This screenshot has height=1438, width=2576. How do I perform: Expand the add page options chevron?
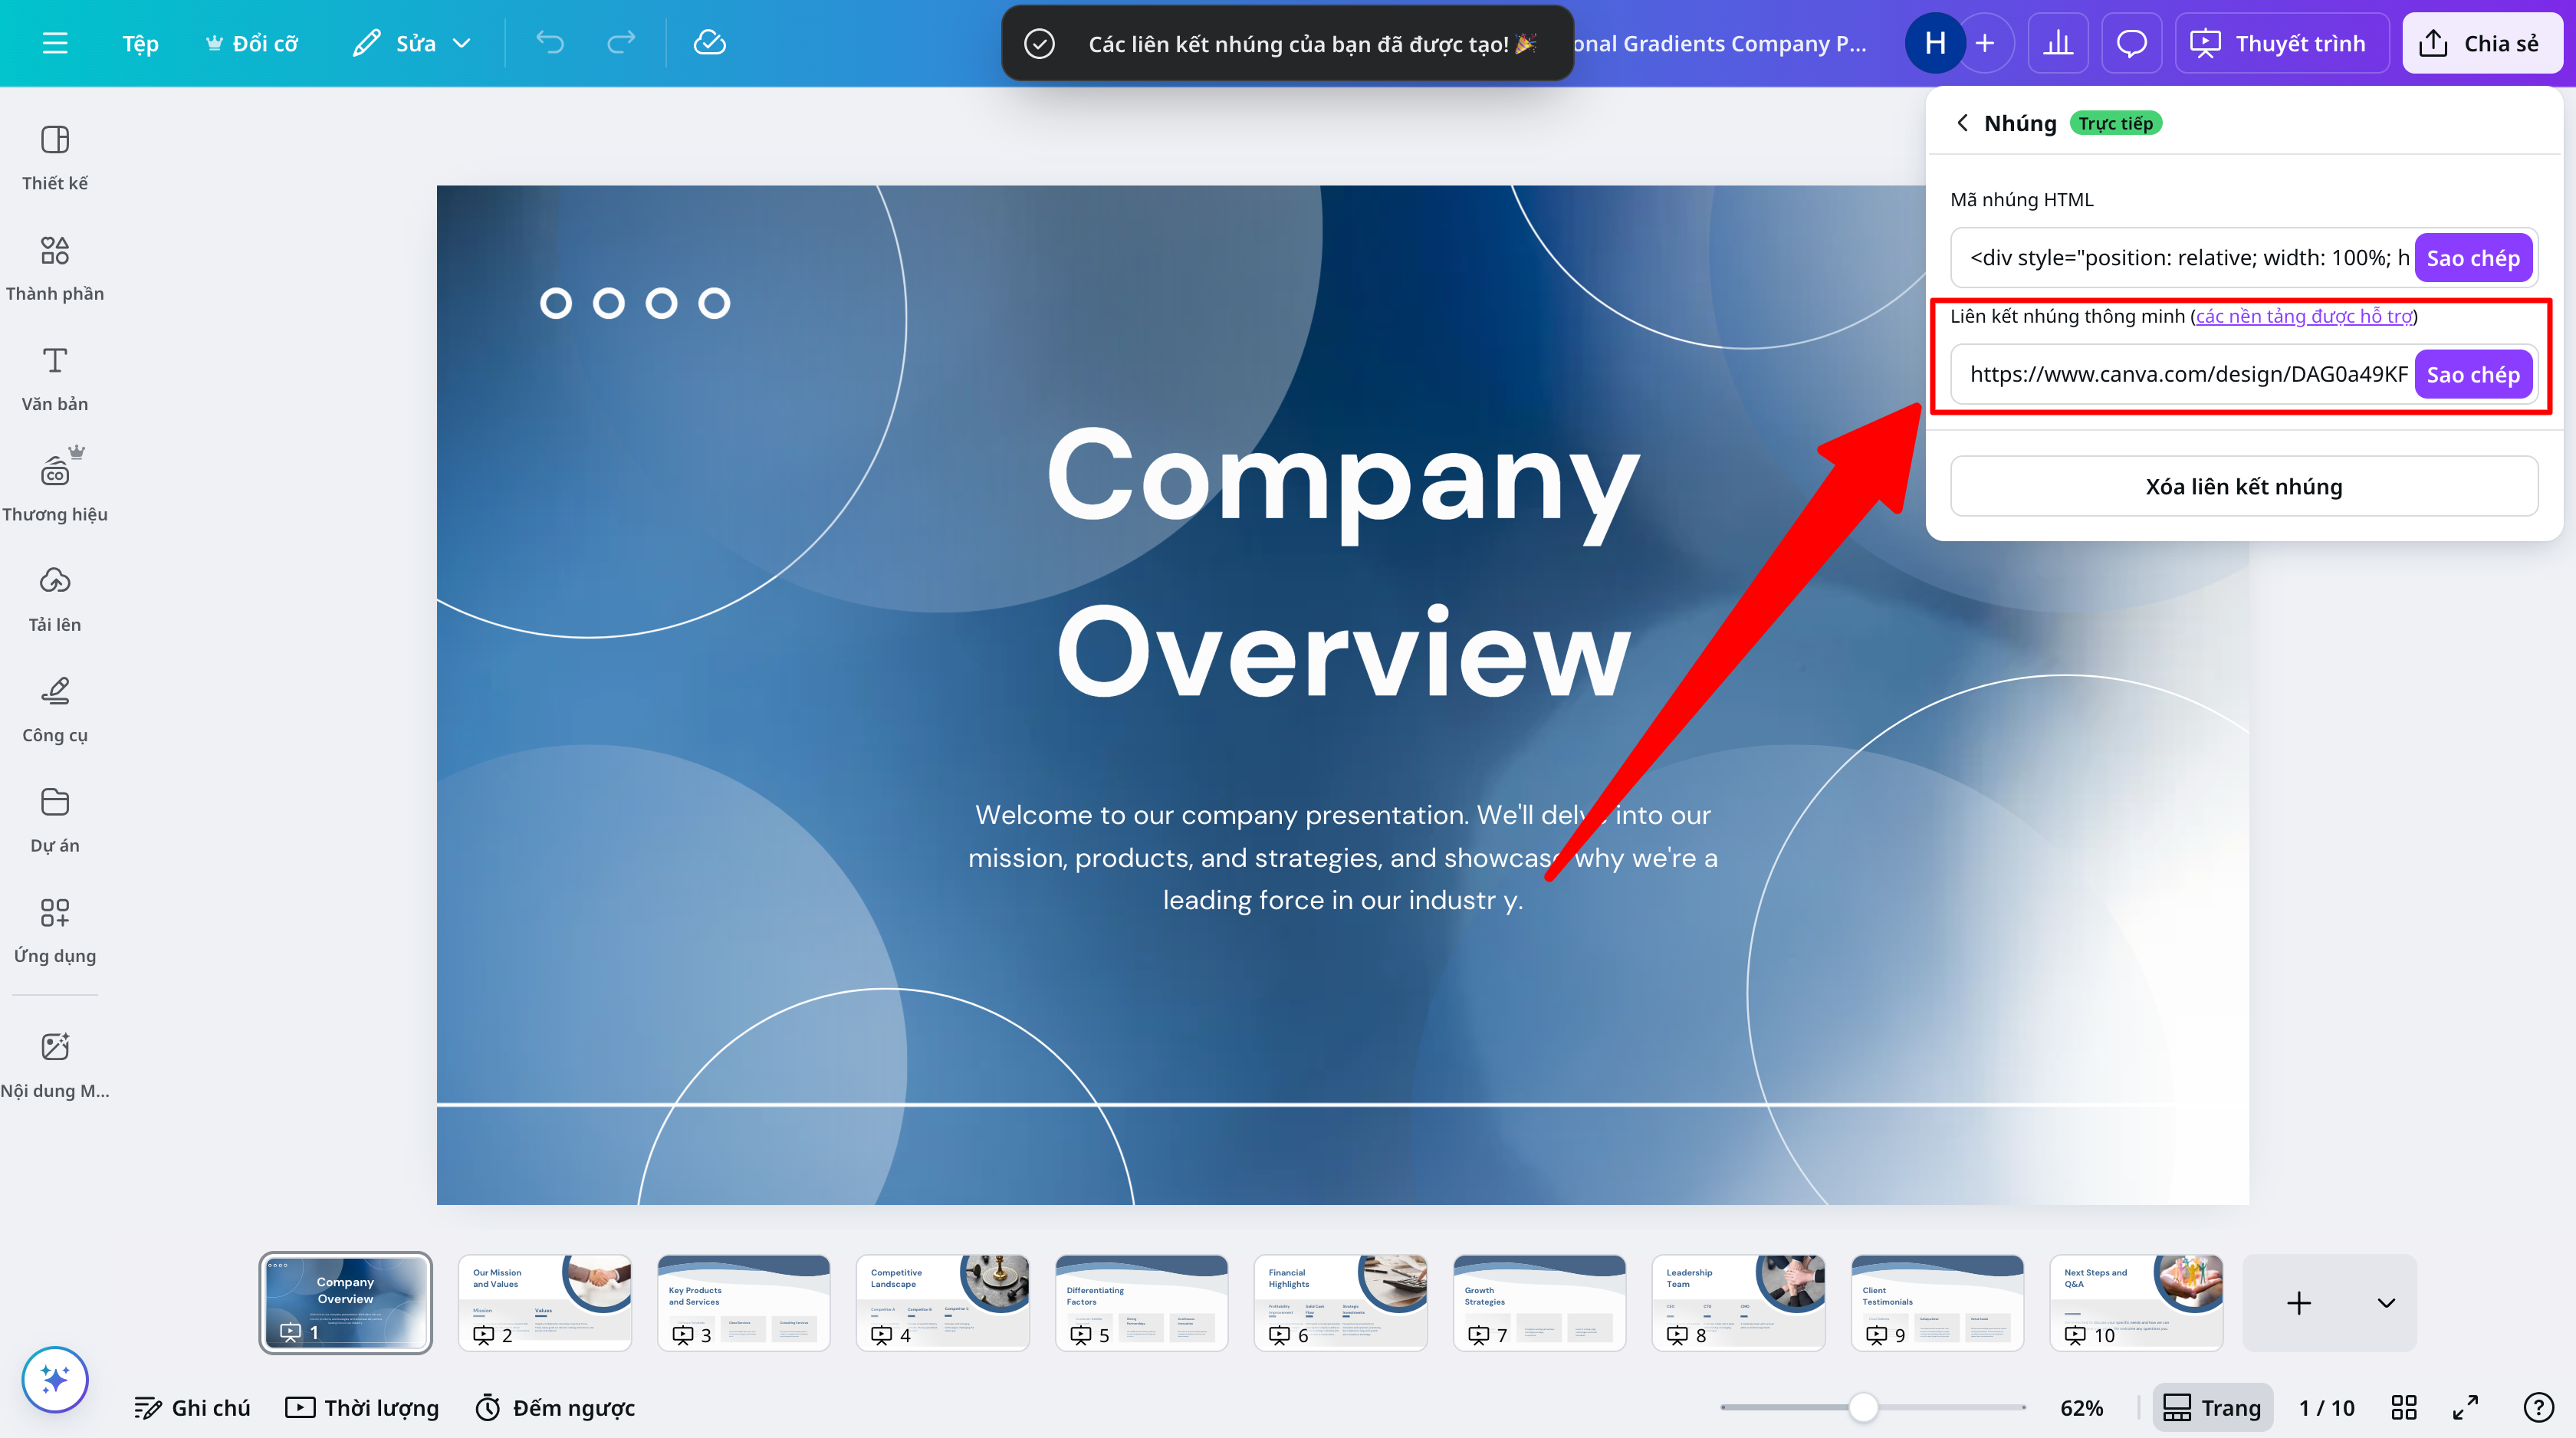pos(2386,1303)
